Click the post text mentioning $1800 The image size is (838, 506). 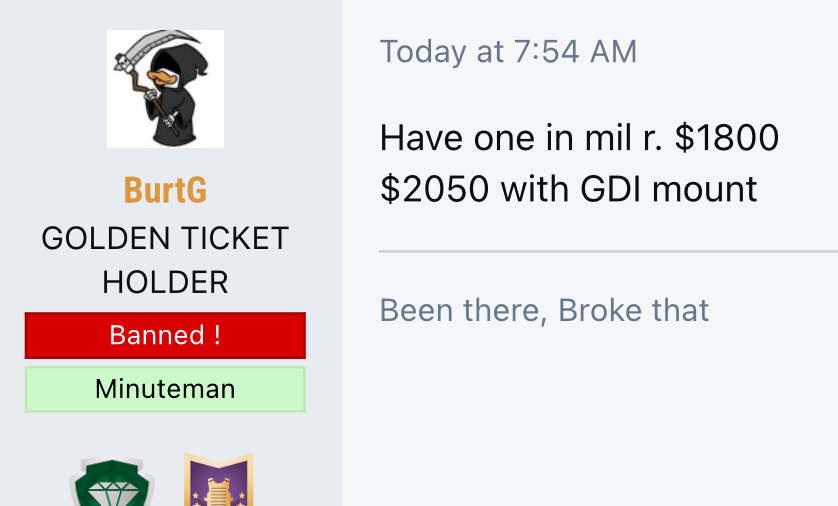click(x=579, y=138)
